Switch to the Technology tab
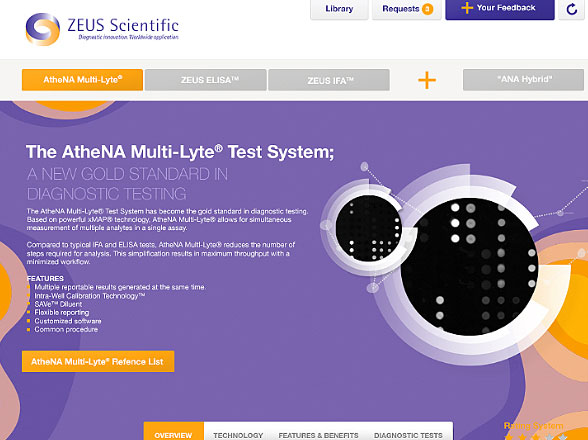 238,435
